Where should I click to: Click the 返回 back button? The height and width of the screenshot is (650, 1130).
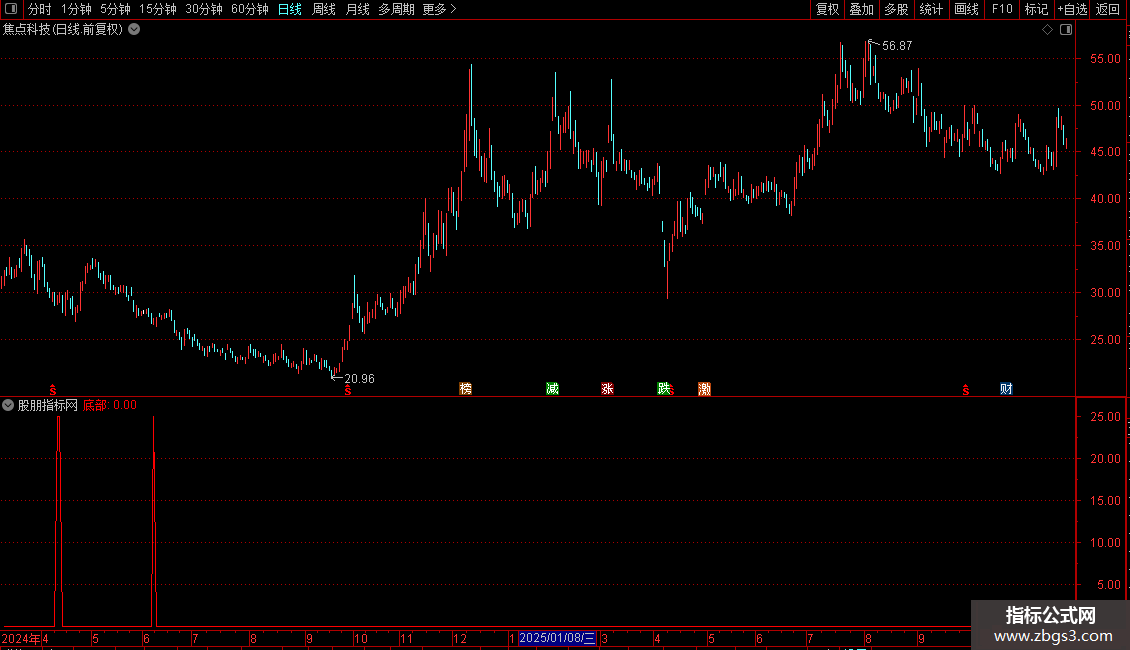[1108, 9]
